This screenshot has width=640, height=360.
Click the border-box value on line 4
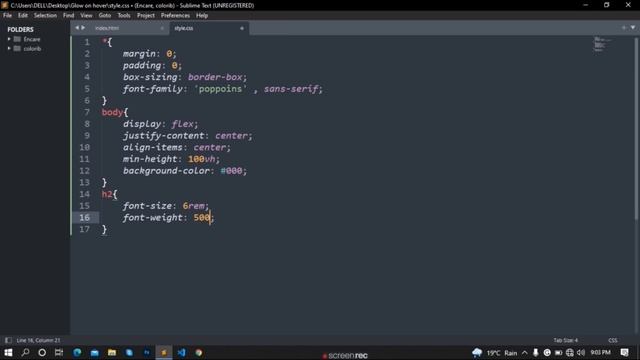[x=215, y=77]
